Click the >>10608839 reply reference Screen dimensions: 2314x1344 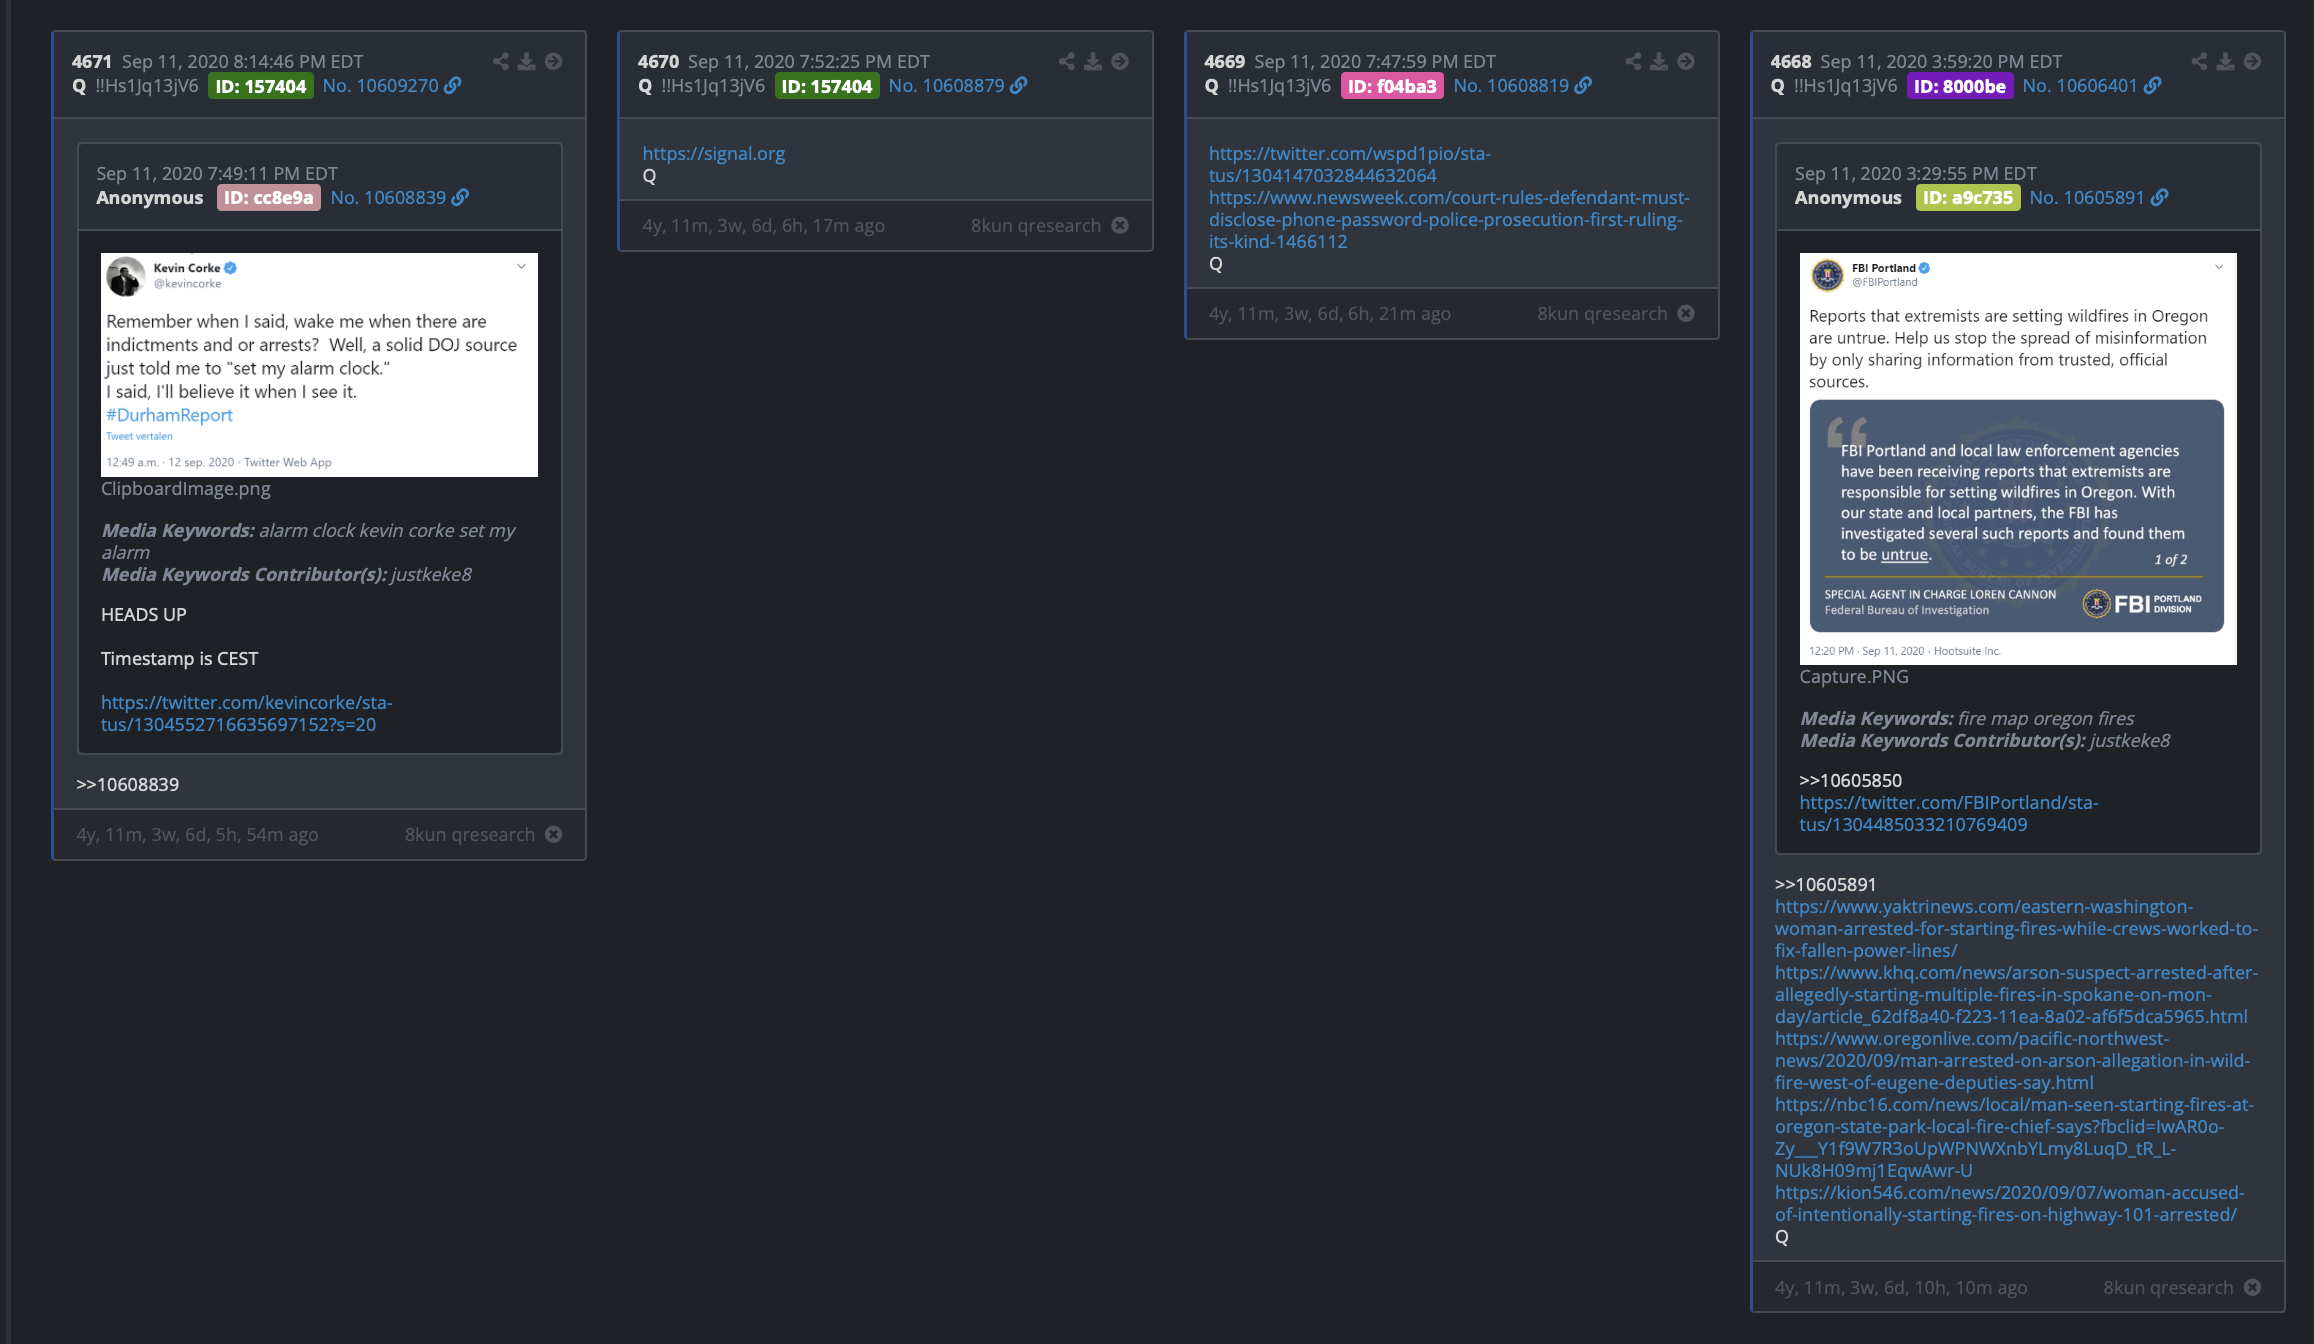[x=128, y=784]
